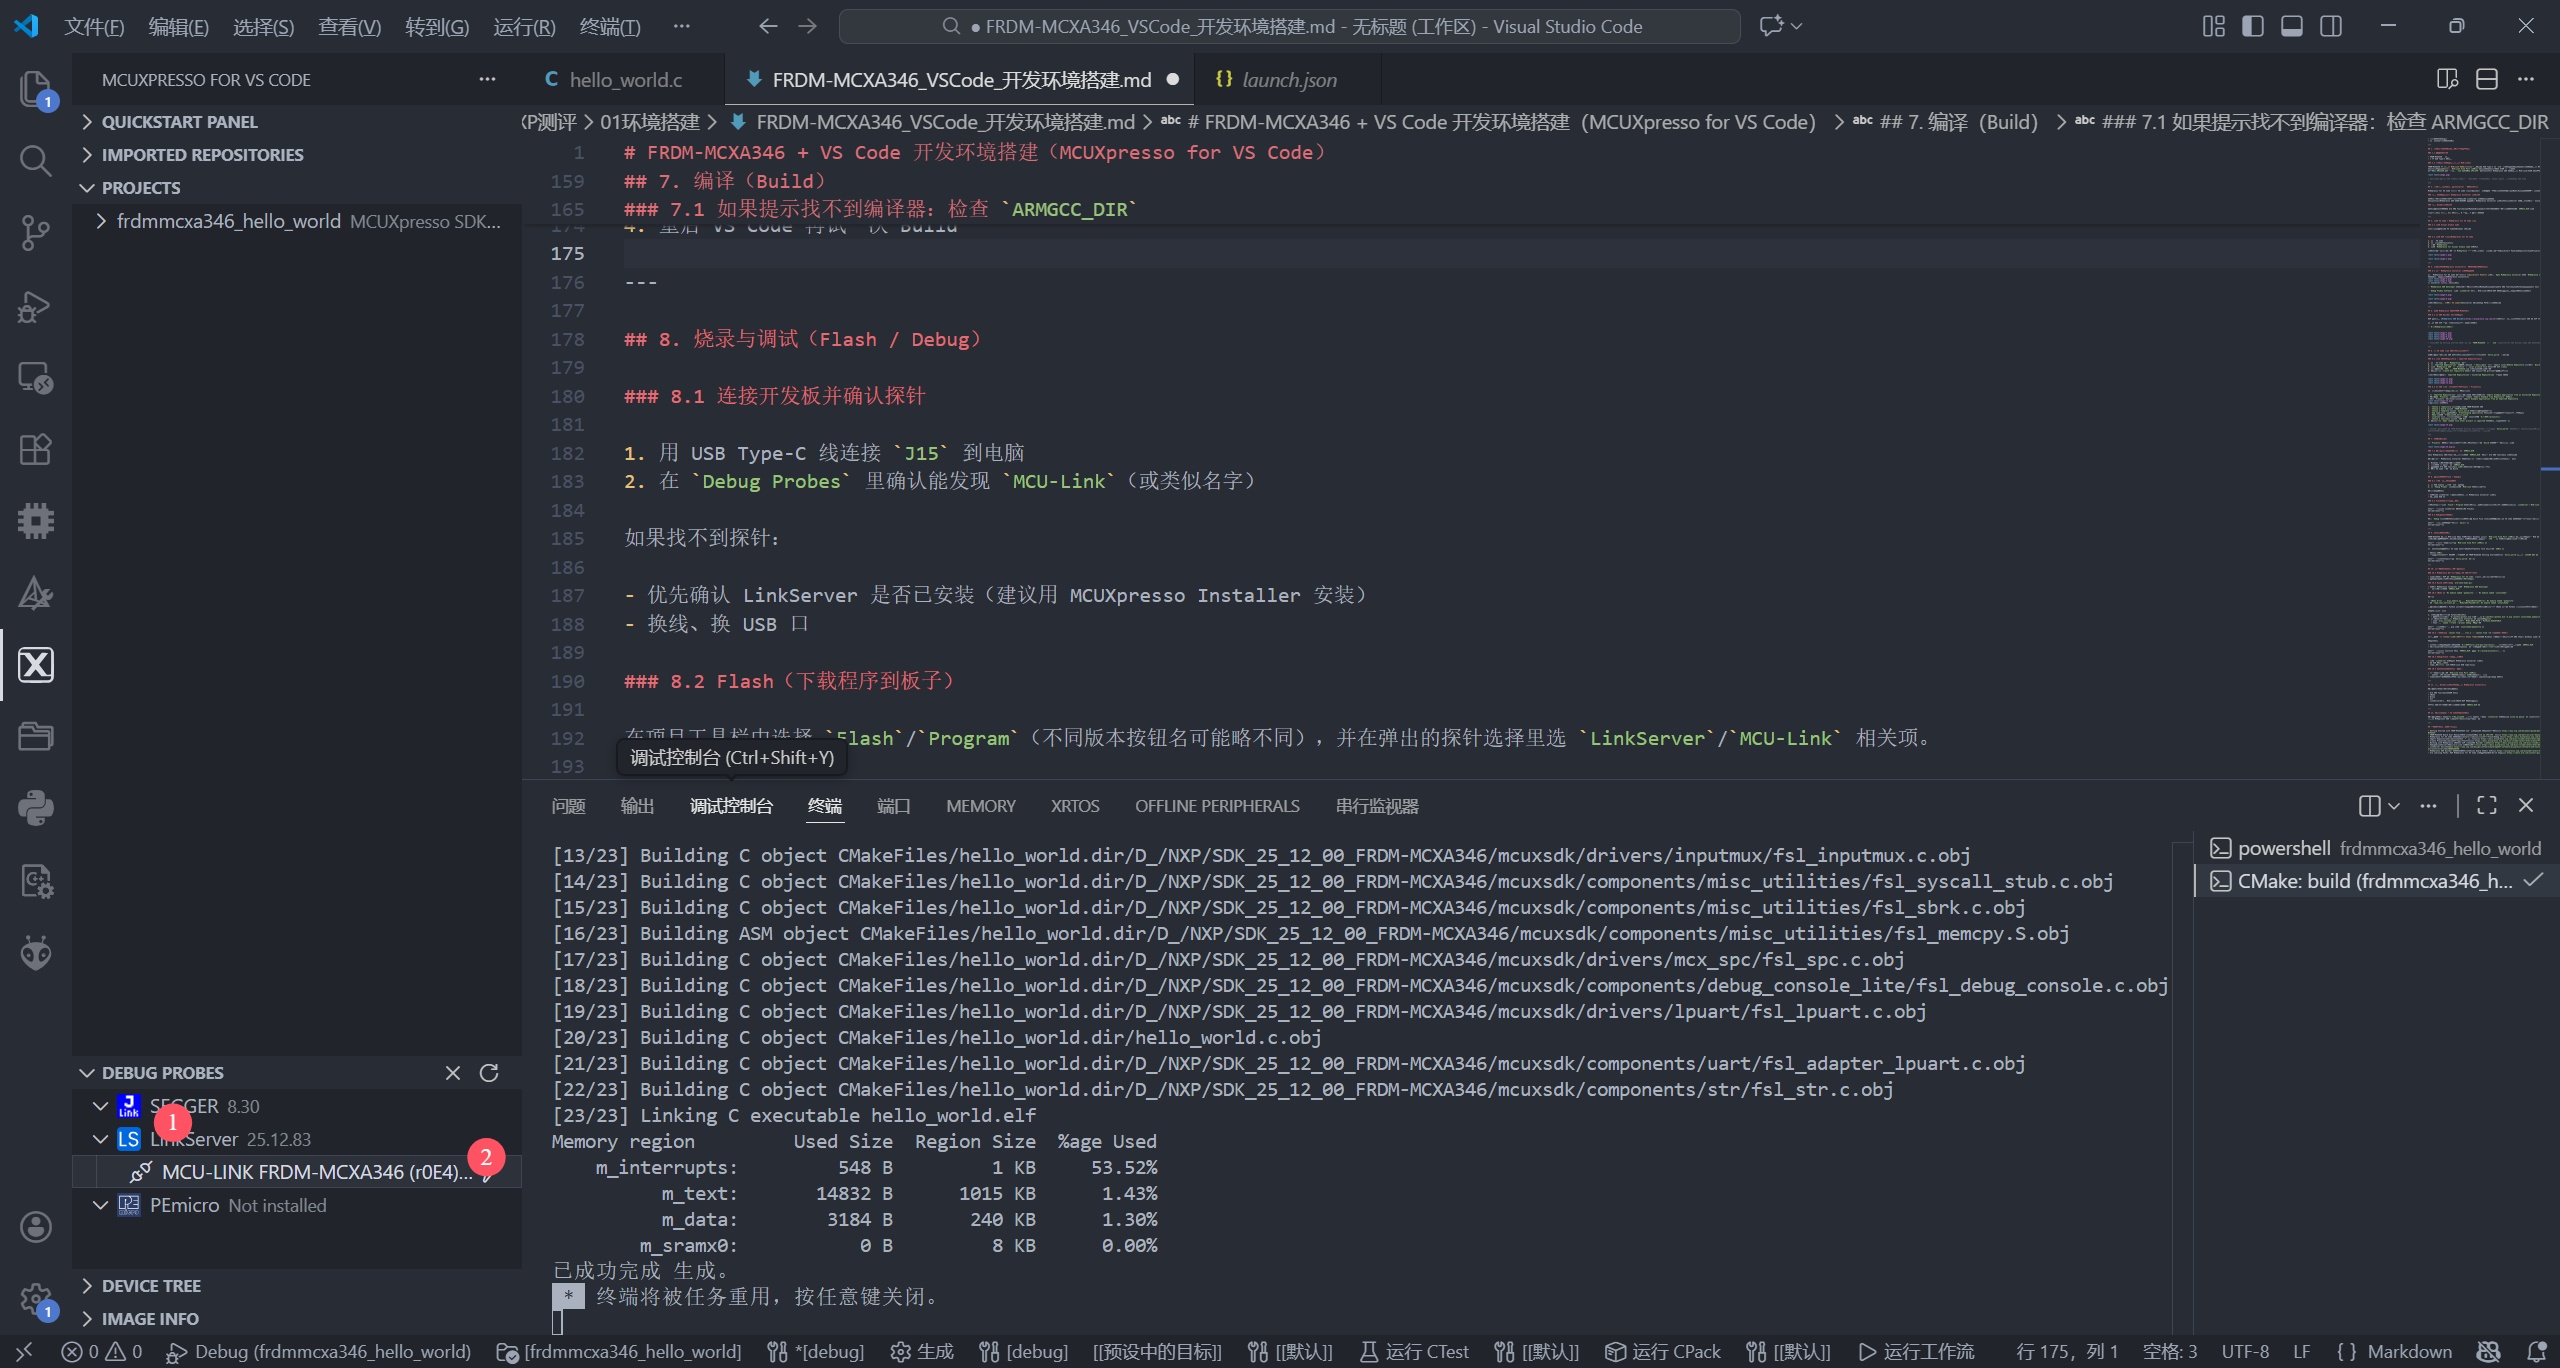This screenshot has height=1368, width=2560.
Task: Open the Run and Debug view
Action: point(35,305)
